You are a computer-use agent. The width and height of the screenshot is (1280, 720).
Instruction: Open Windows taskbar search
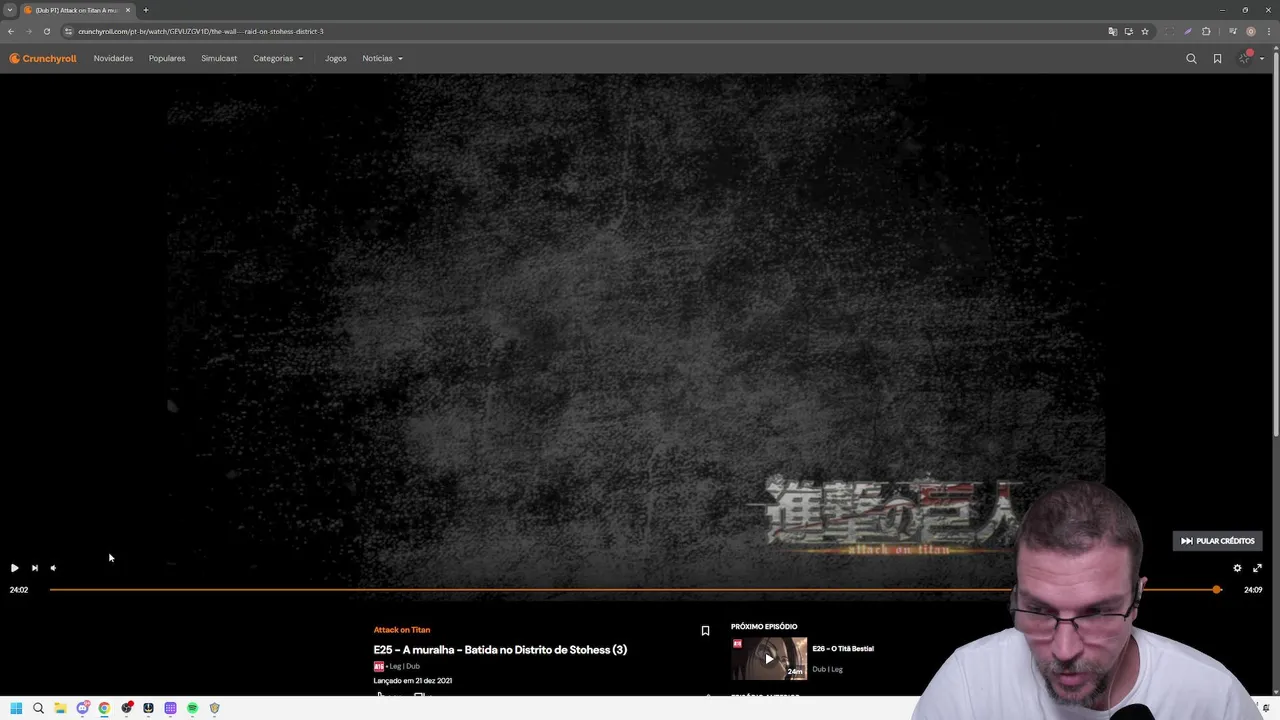pos(38,708)
